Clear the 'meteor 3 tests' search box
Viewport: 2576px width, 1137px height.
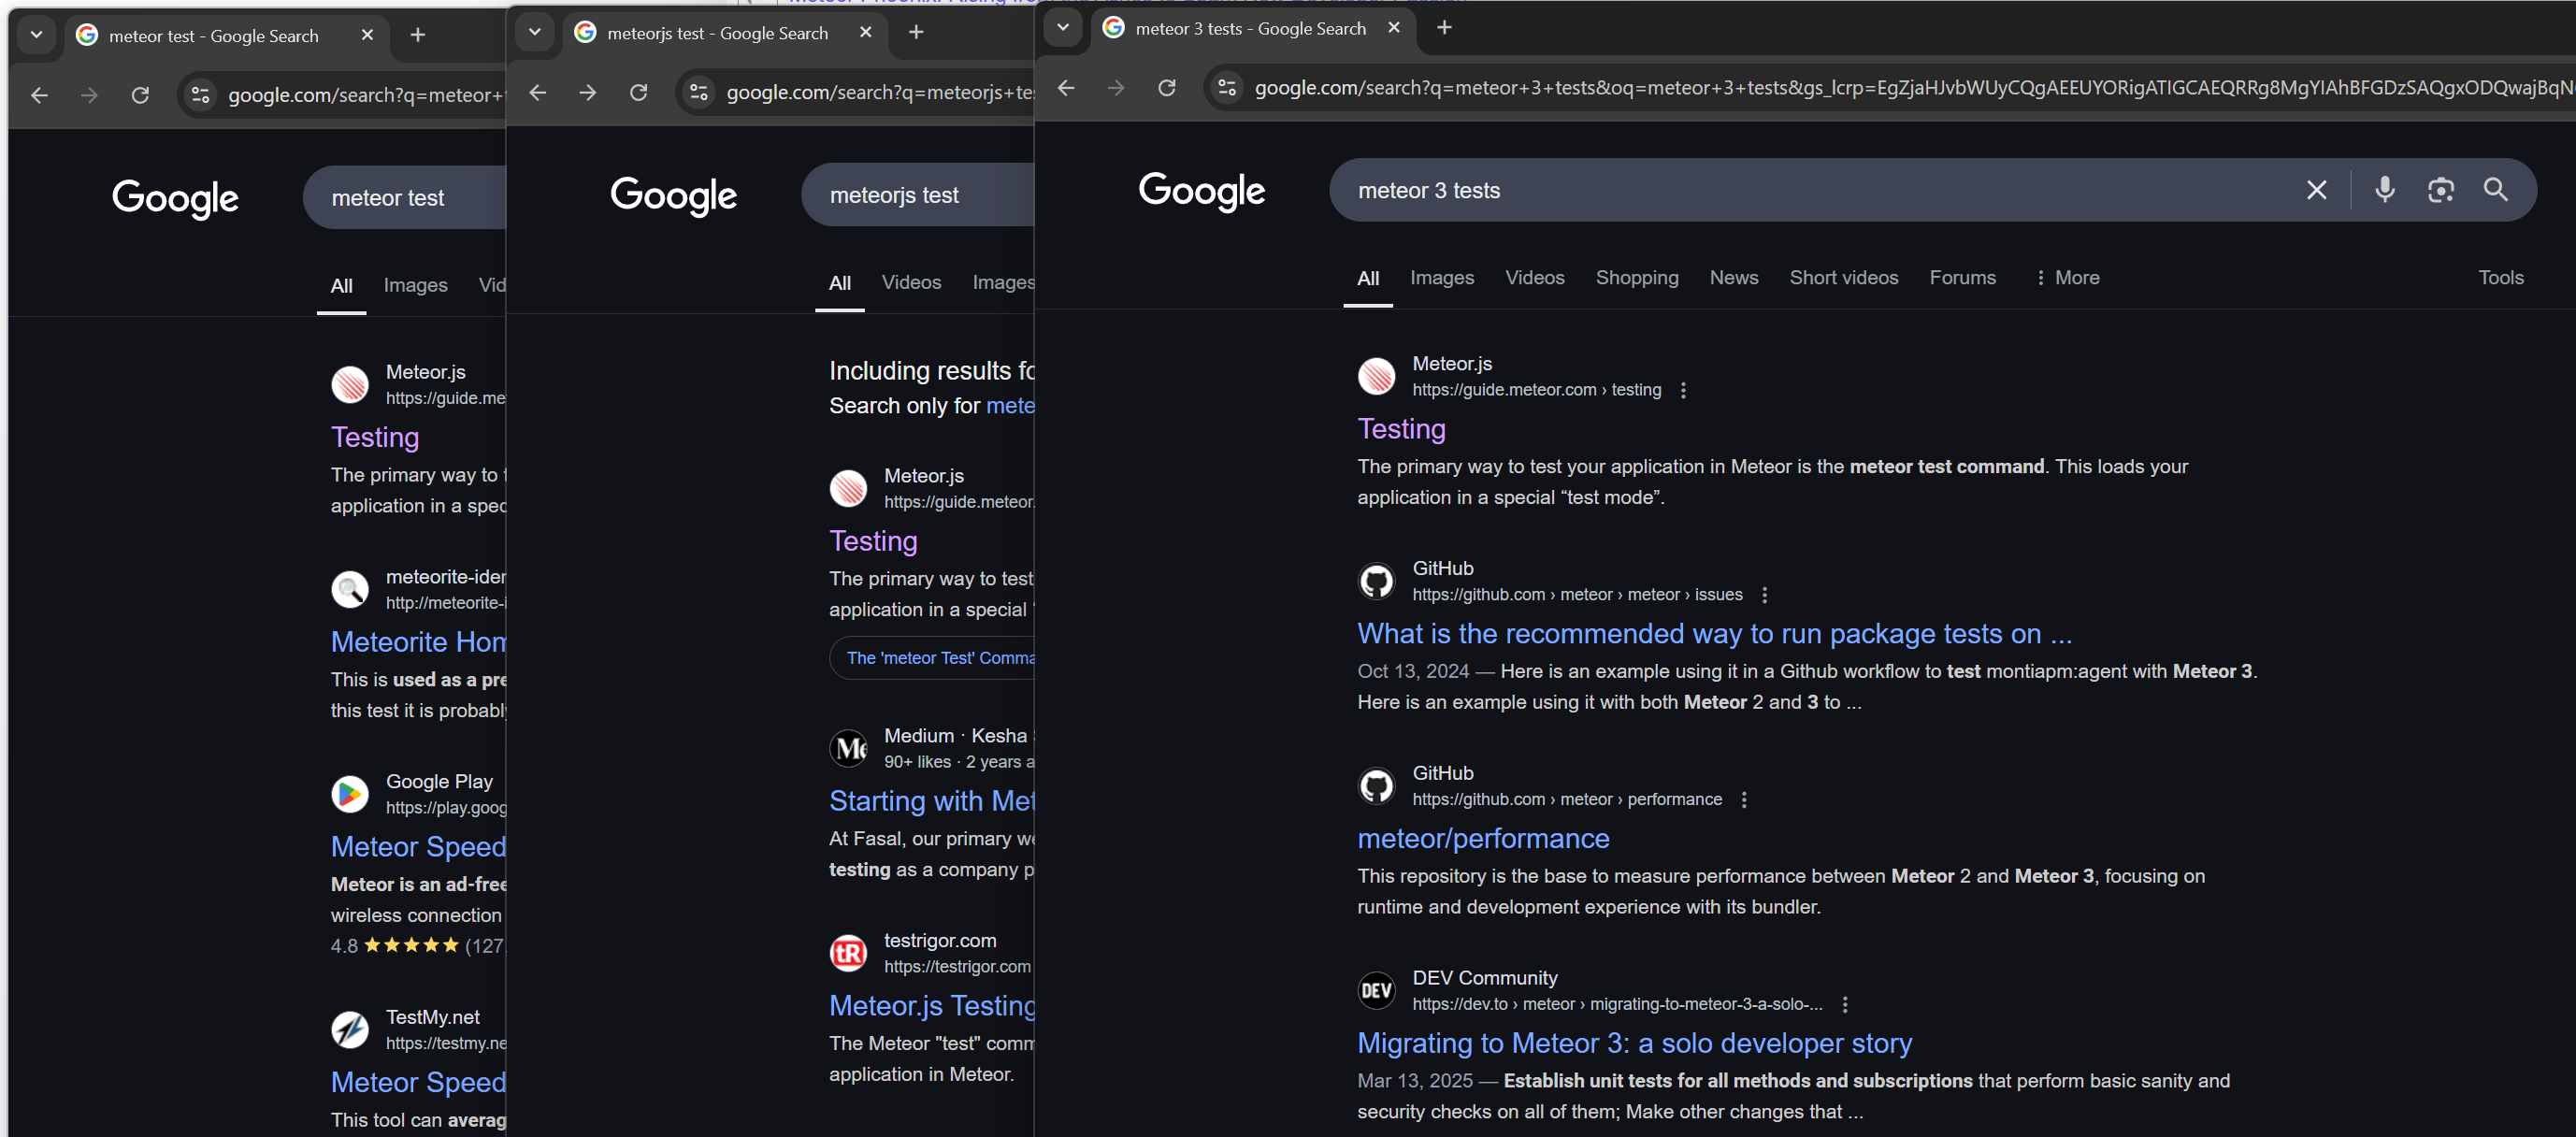point(2316,190)
